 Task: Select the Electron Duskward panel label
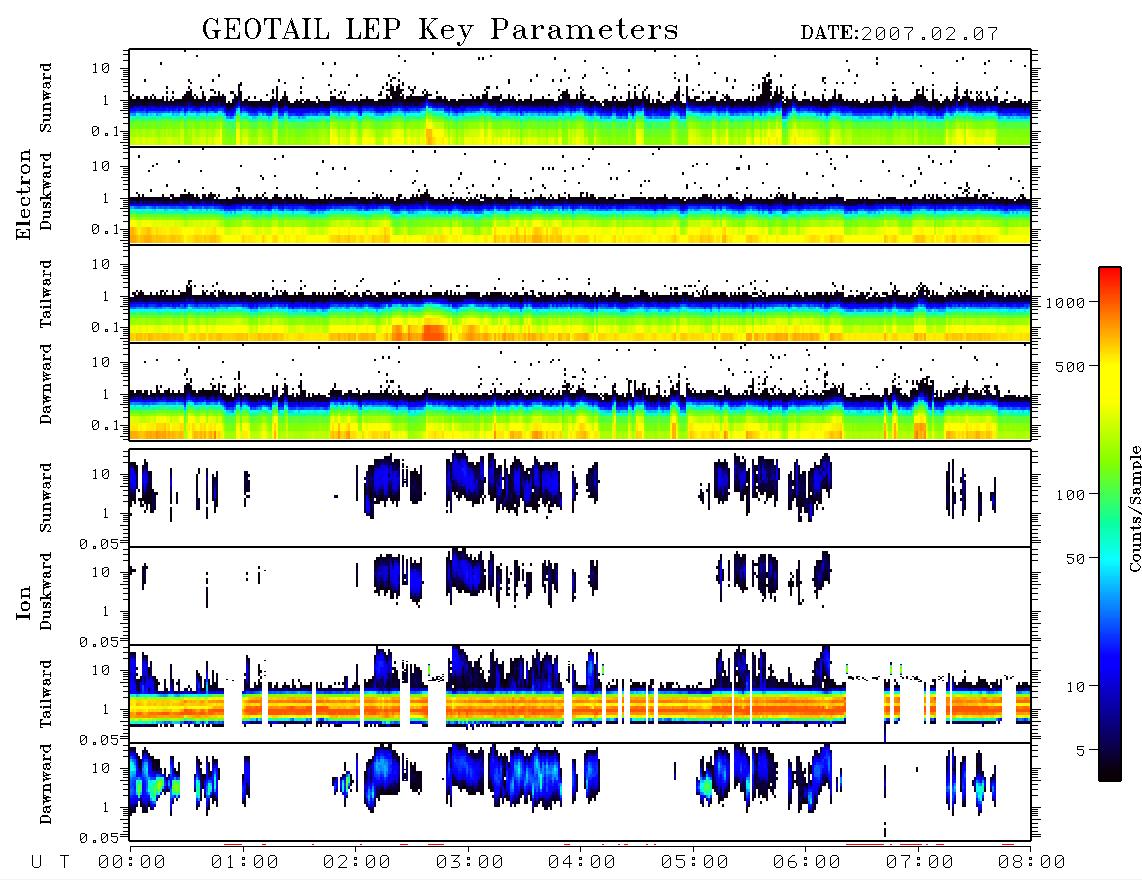(46, 191)
